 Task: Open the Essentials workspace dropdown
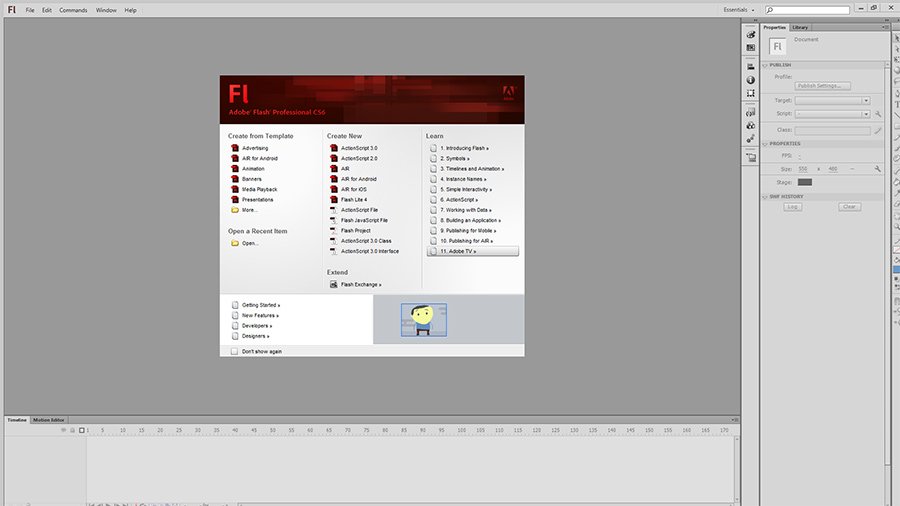[x=739, y=10]
